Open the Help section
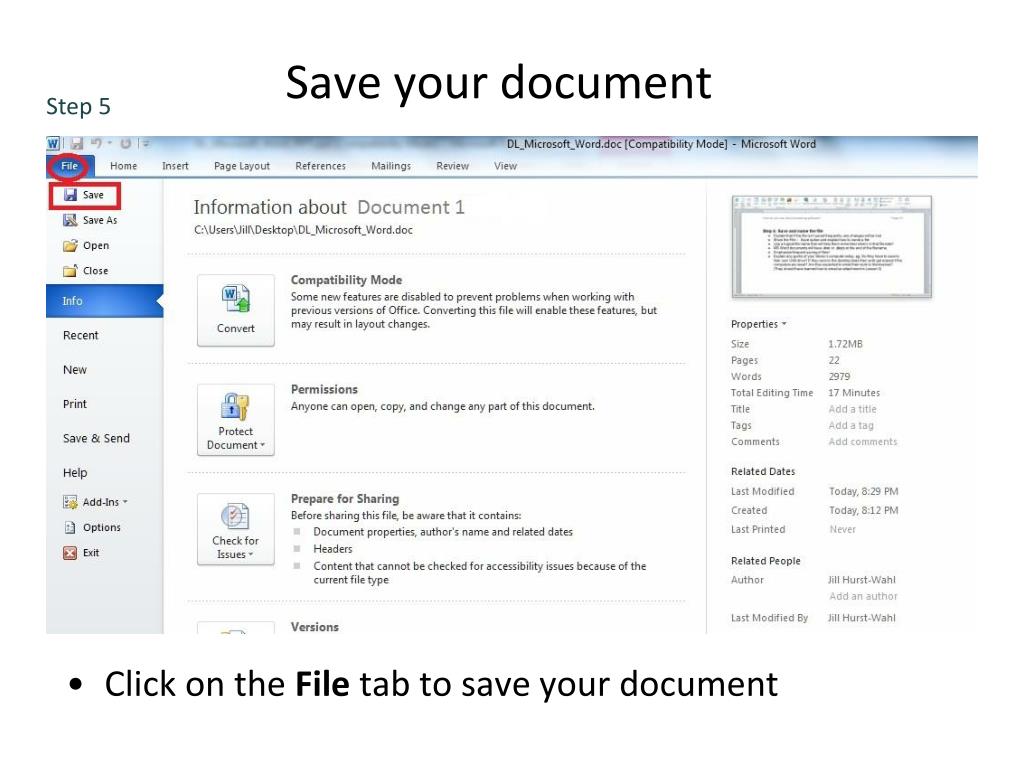This screenshot has width=1024, height=768. [74, 473]
